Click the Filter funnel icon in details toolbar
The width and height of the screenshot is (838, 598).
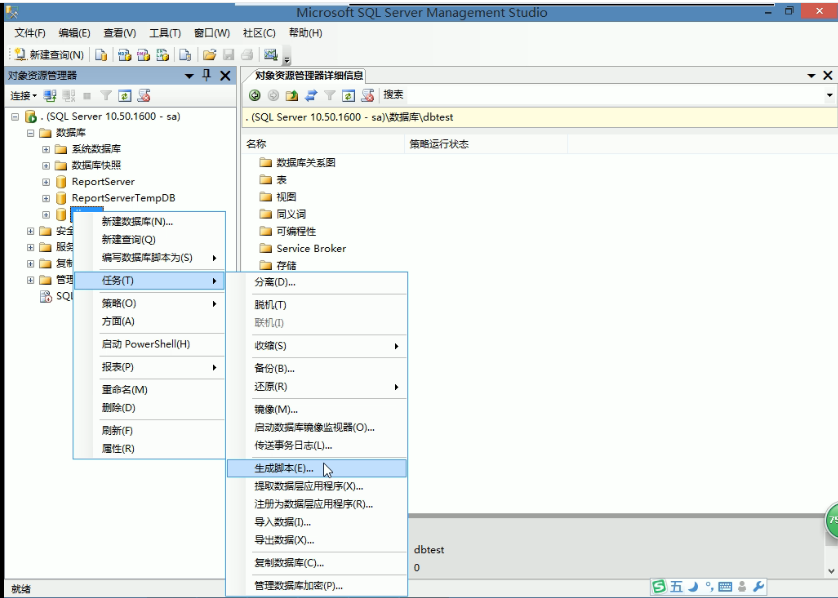(x=330, y=95)
